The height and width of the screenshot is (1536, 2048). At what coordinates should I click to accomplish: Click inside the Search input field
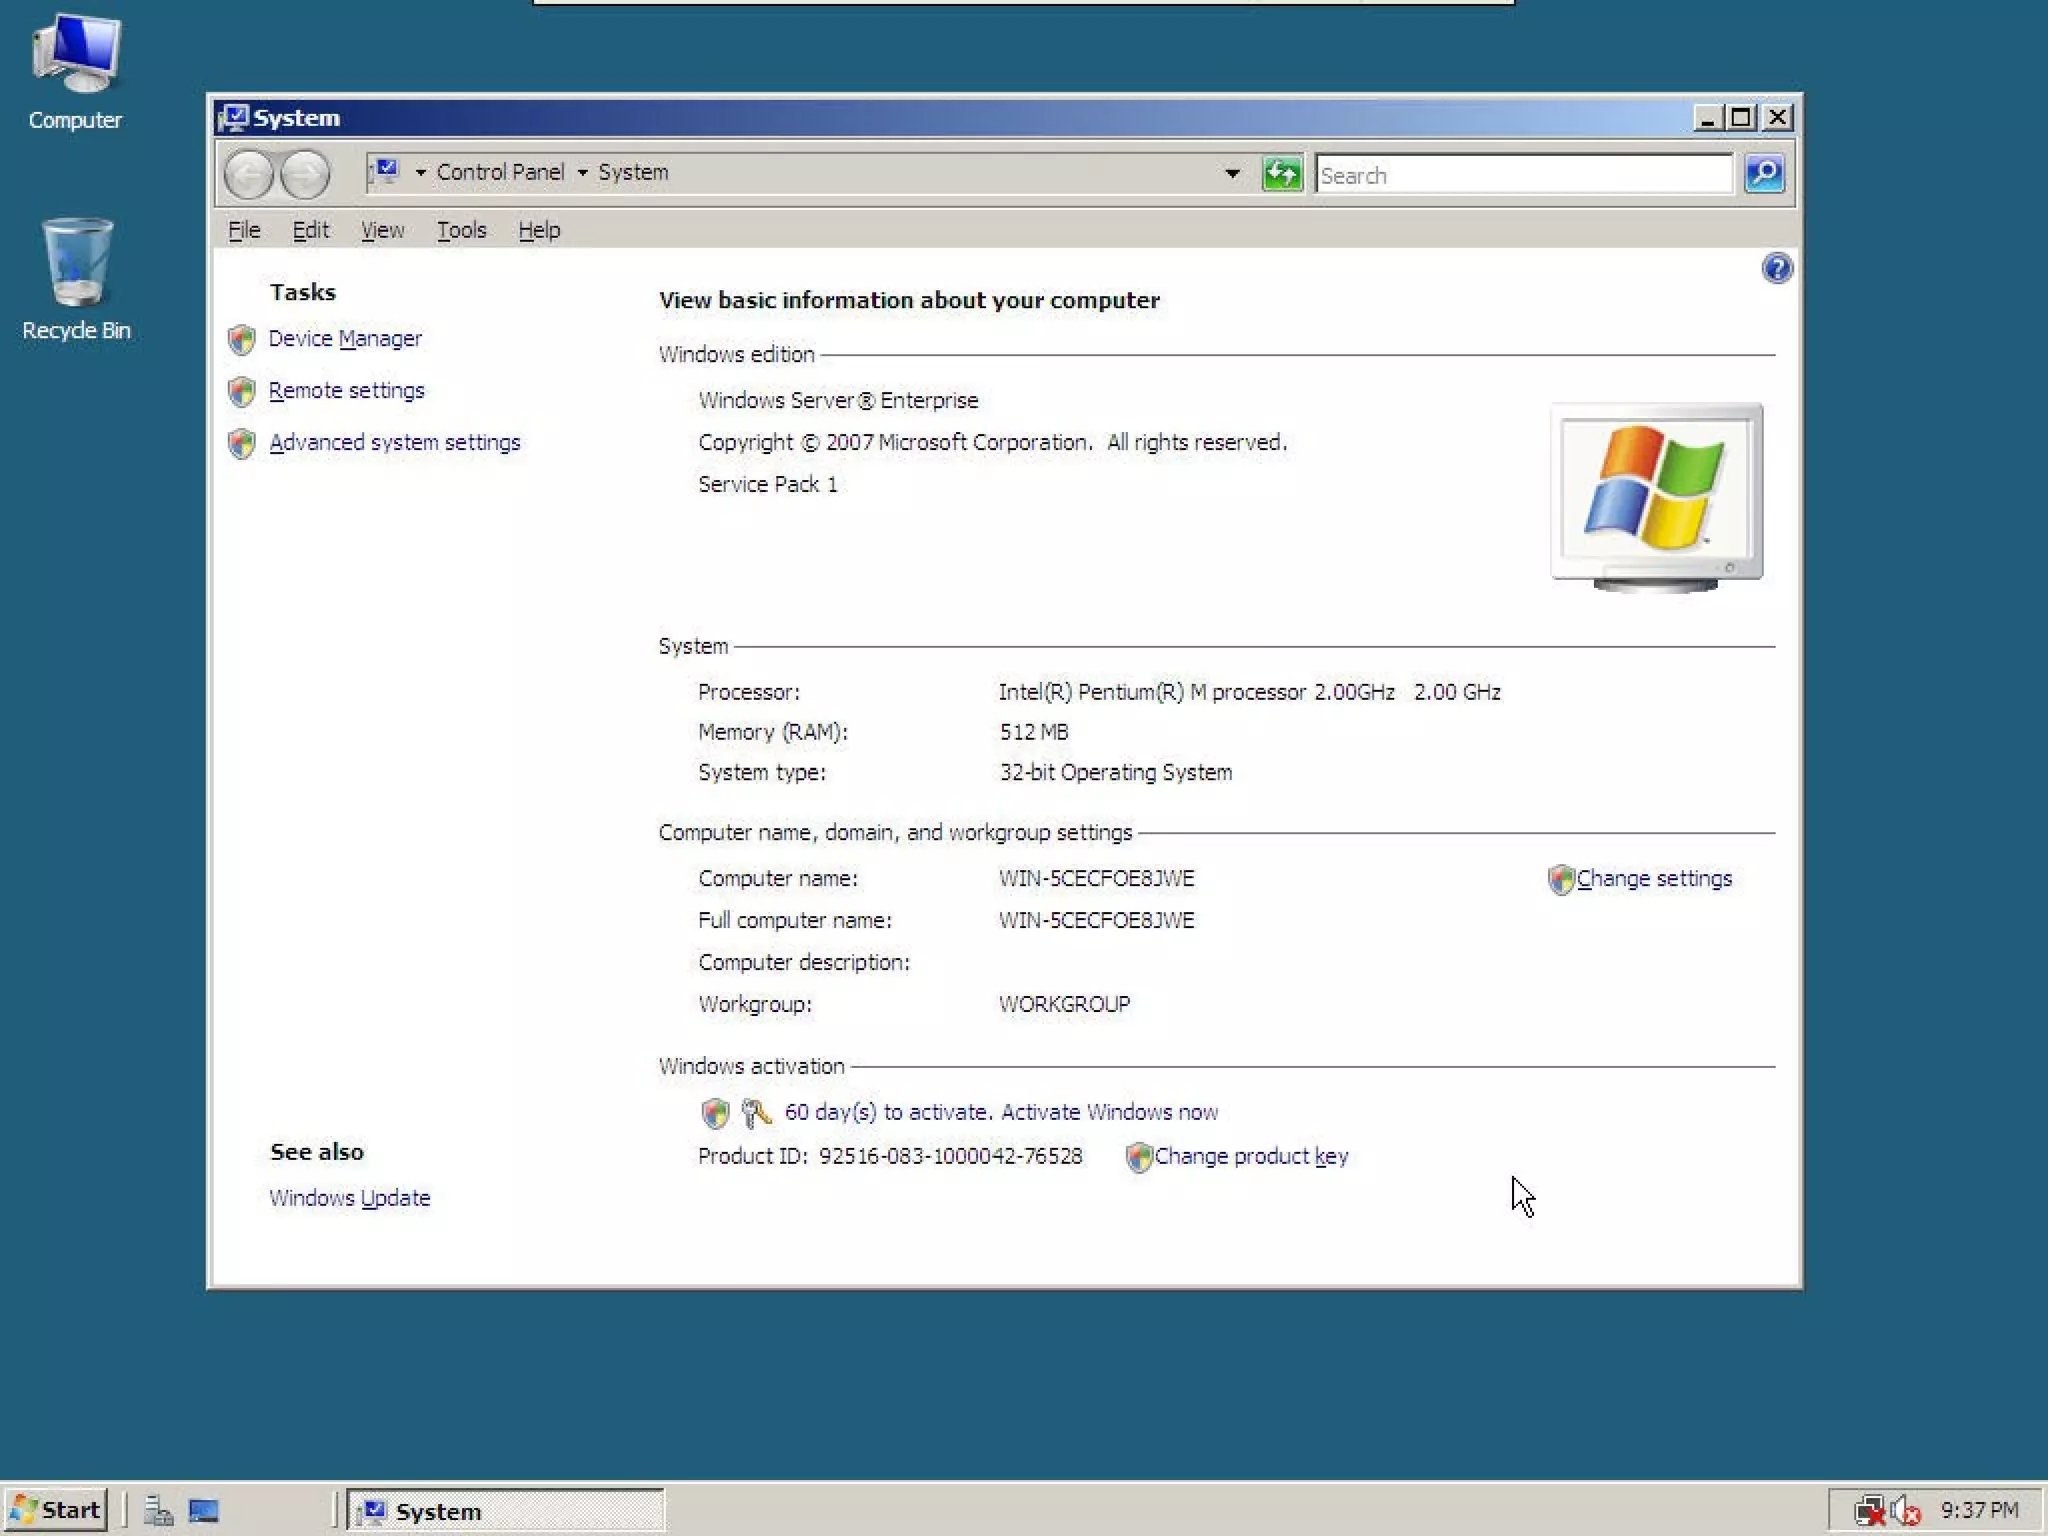(x=1522, y=176)
